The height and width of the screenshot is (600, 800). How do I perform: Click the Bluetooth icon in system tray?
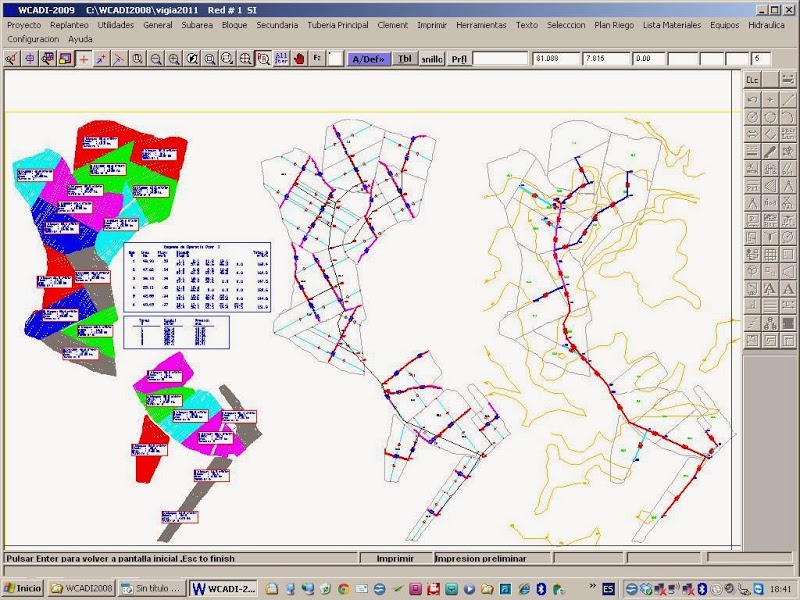[x=702, y=588]
